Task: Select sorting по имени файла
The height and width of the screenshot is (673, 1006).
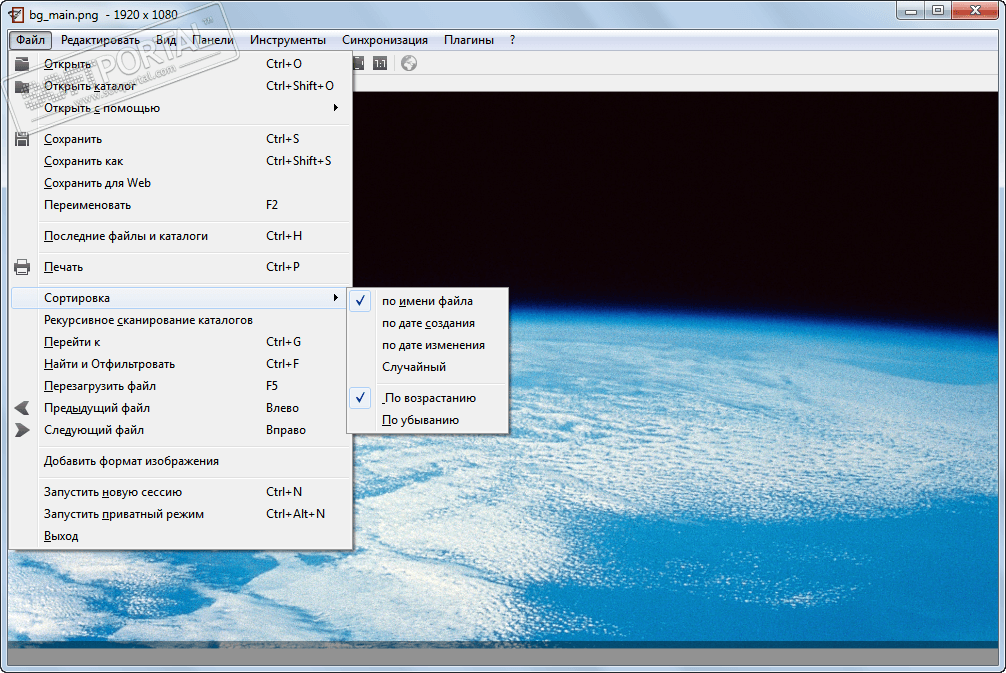Action: pos(427,301)
